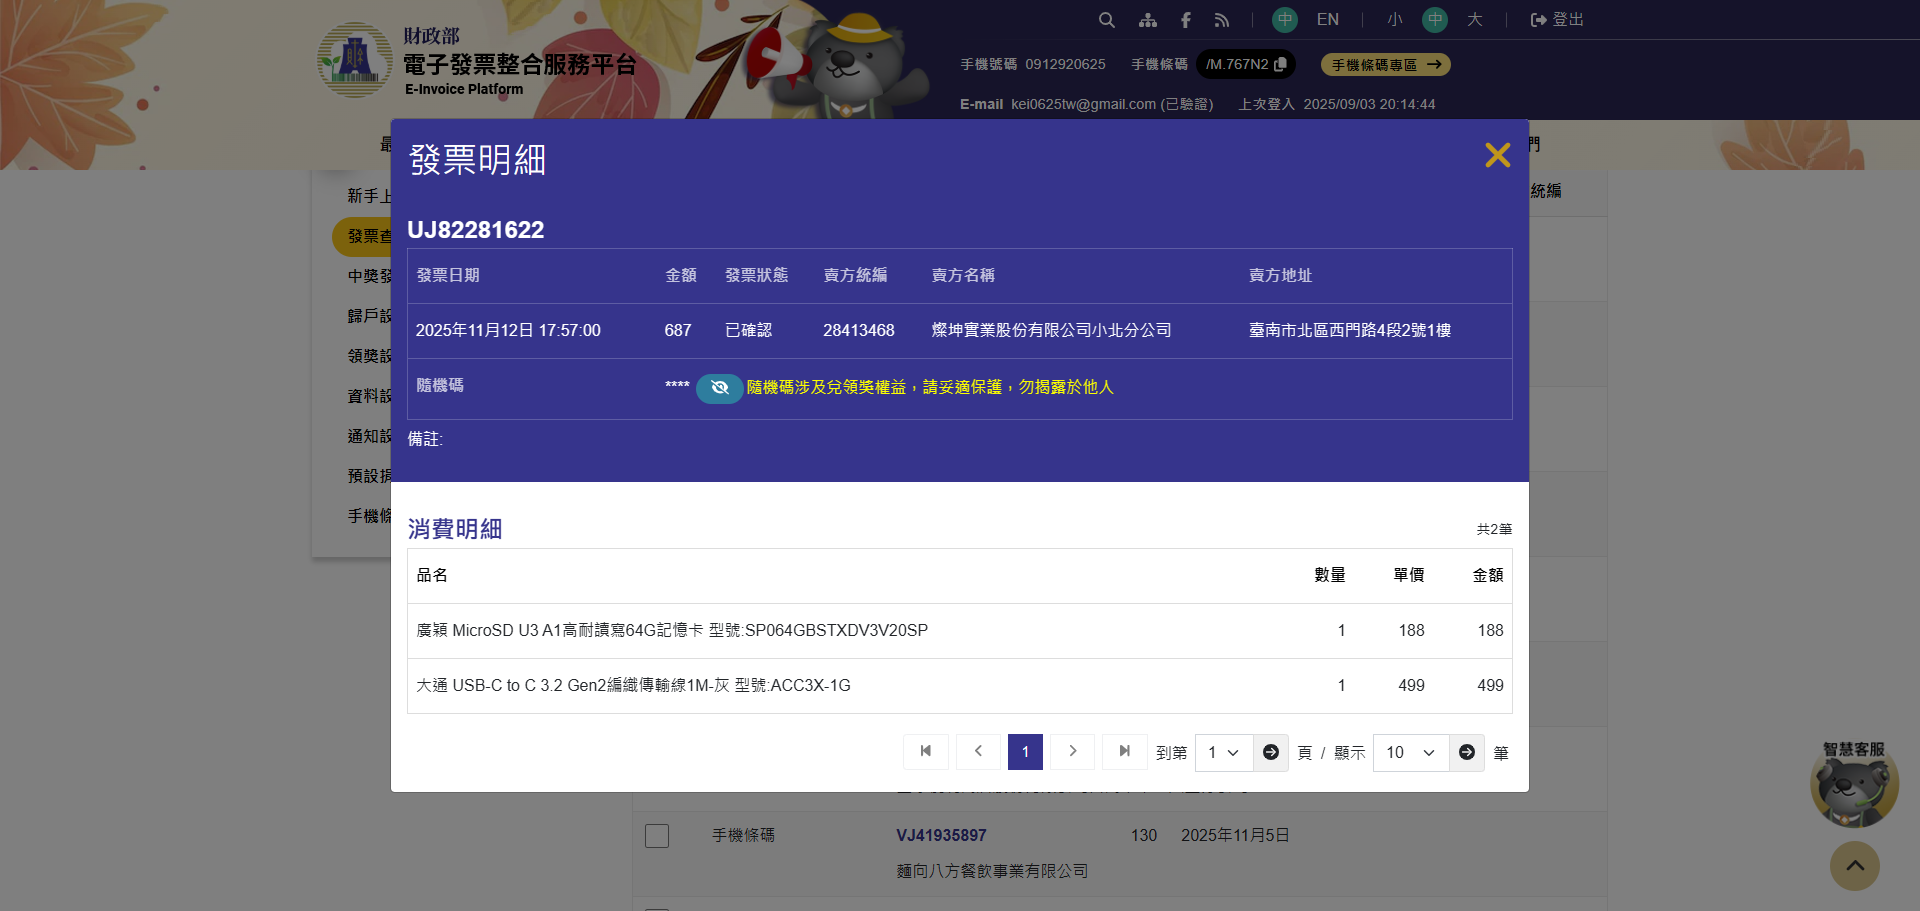Reveal the hidden random code
Screen dimensions: 1920x911
[x=719, y=388]
